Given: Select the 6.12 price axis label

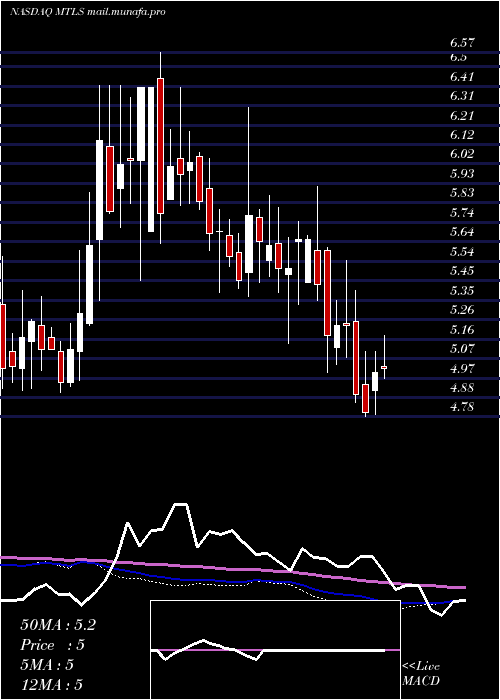Looking at the screenshot, I should coord(462,135).
